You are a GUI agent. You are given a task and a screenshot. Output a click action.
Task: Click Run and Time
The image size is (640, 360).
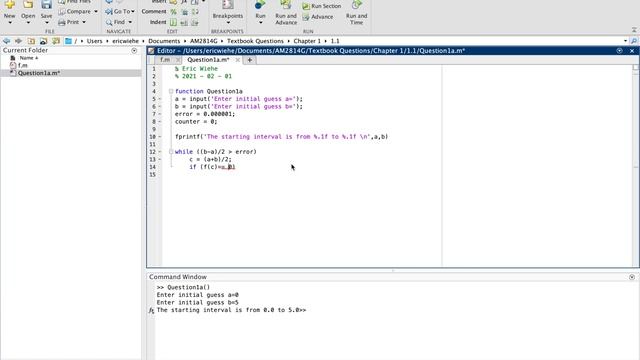tap(356, 12)
